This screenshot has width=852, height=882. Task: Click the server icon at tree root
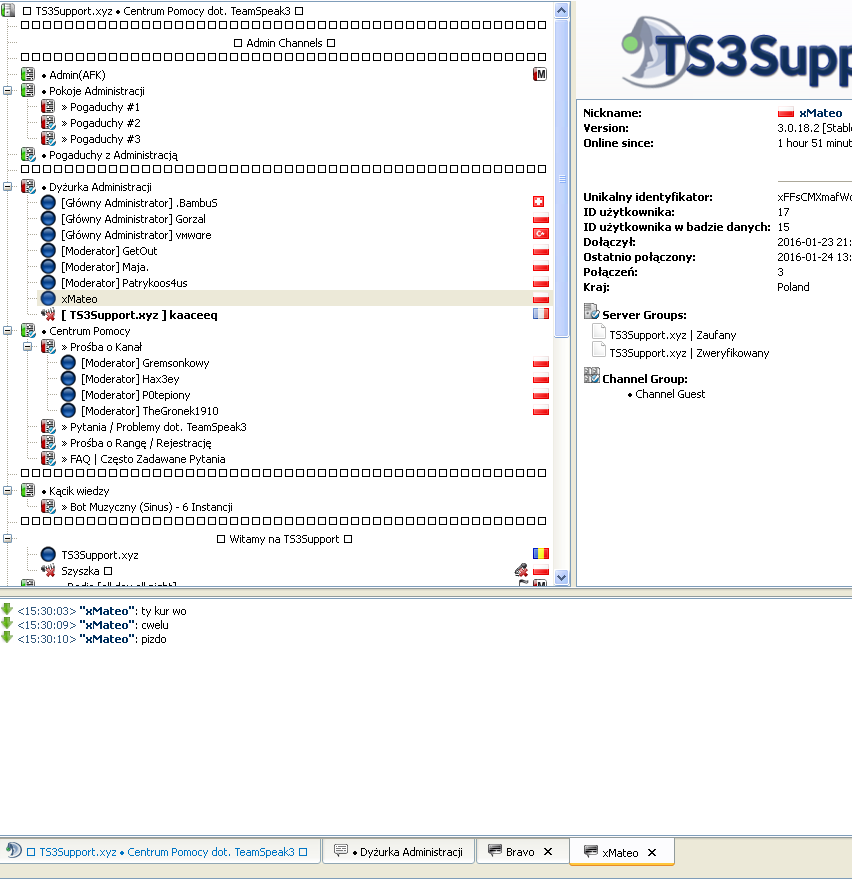[8, 10]
